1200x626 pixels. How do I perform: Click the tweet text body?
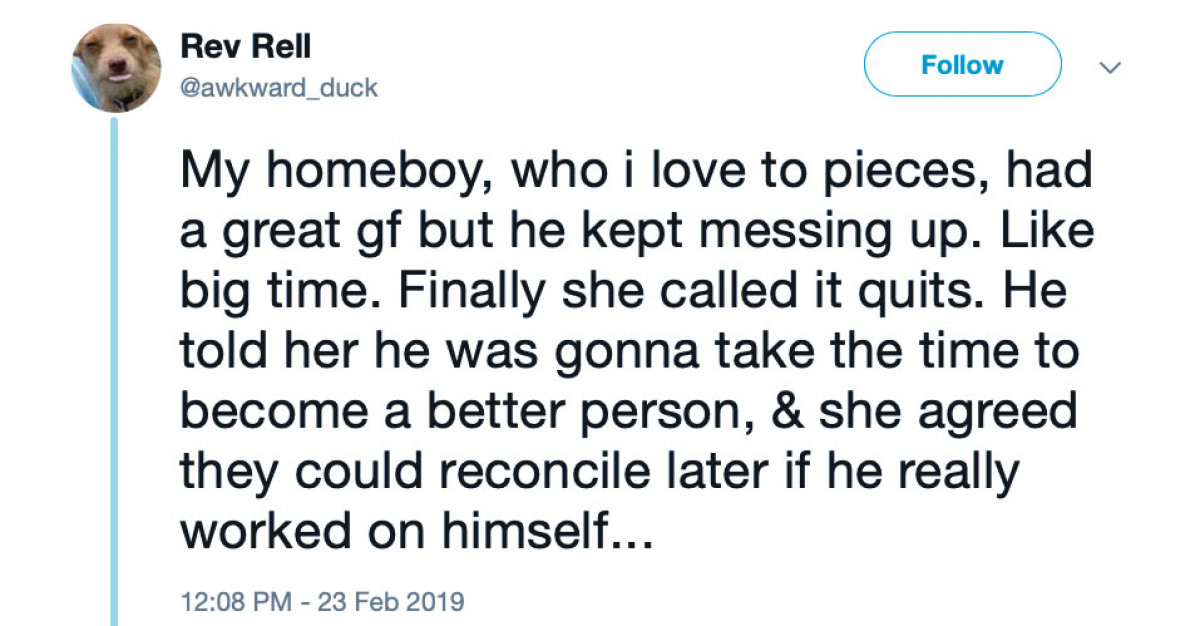point(630,350)
